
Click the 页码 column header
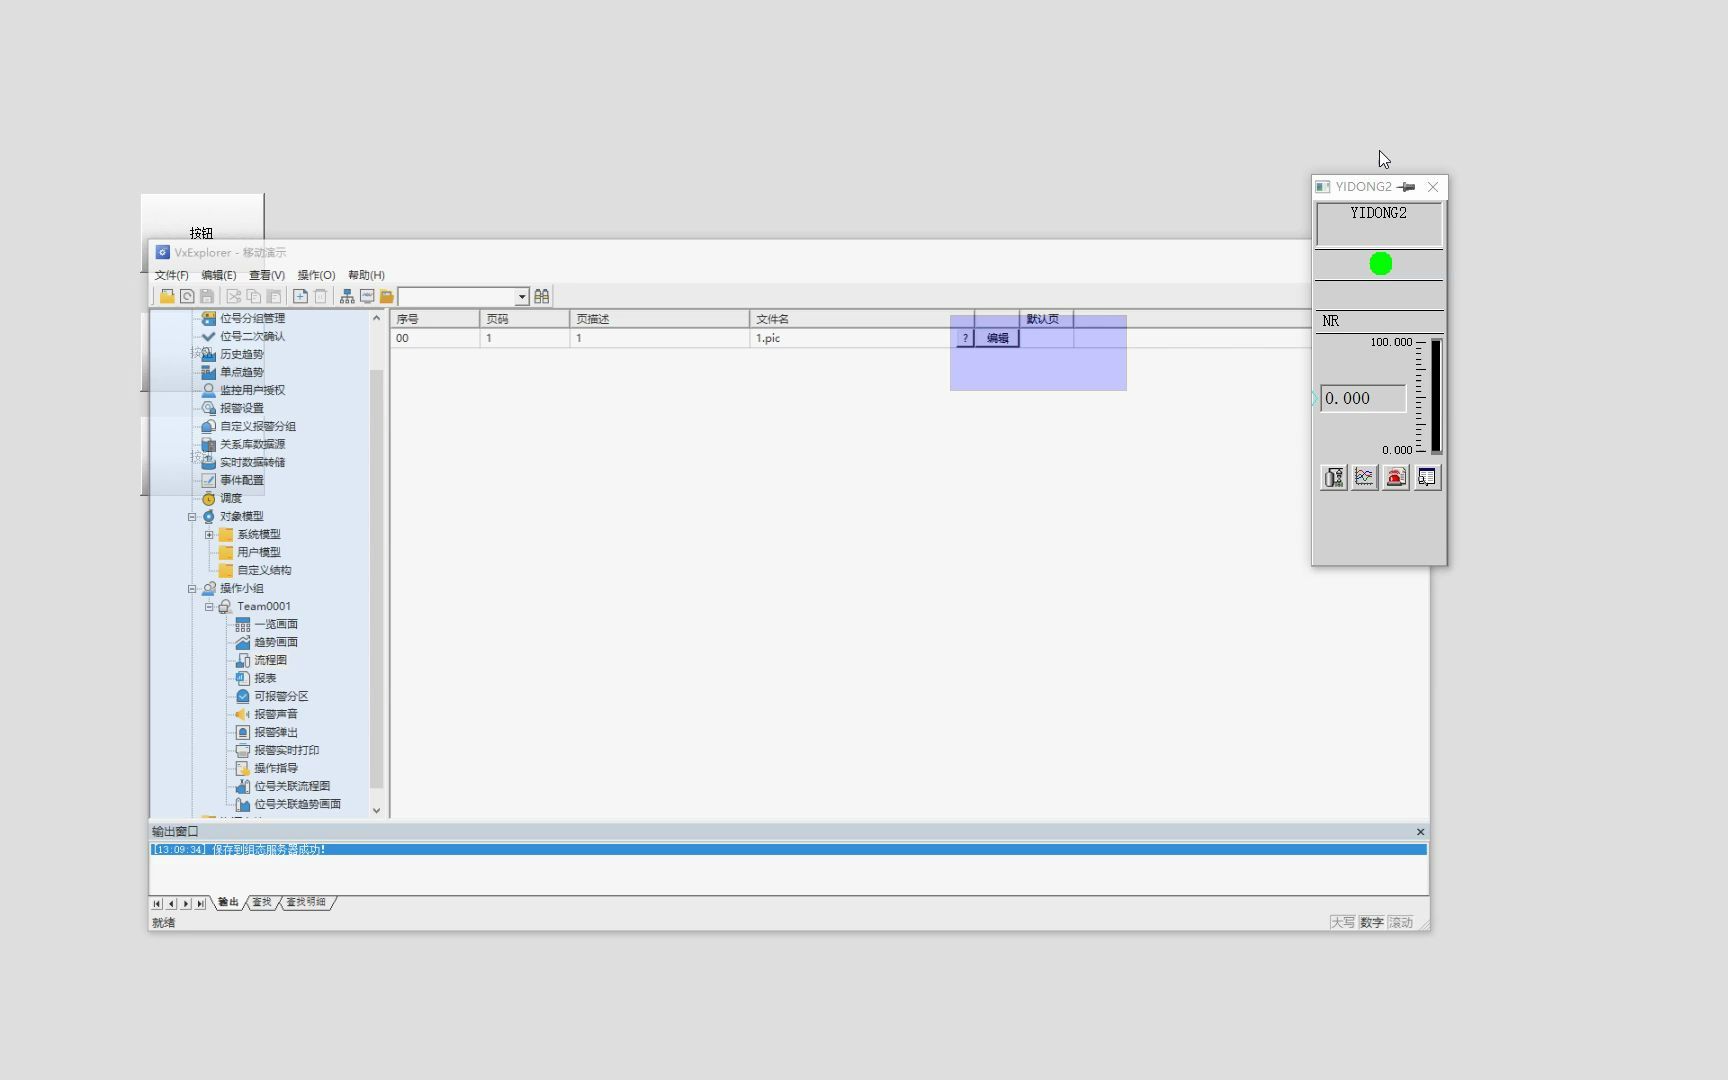(x=525, y=319)
